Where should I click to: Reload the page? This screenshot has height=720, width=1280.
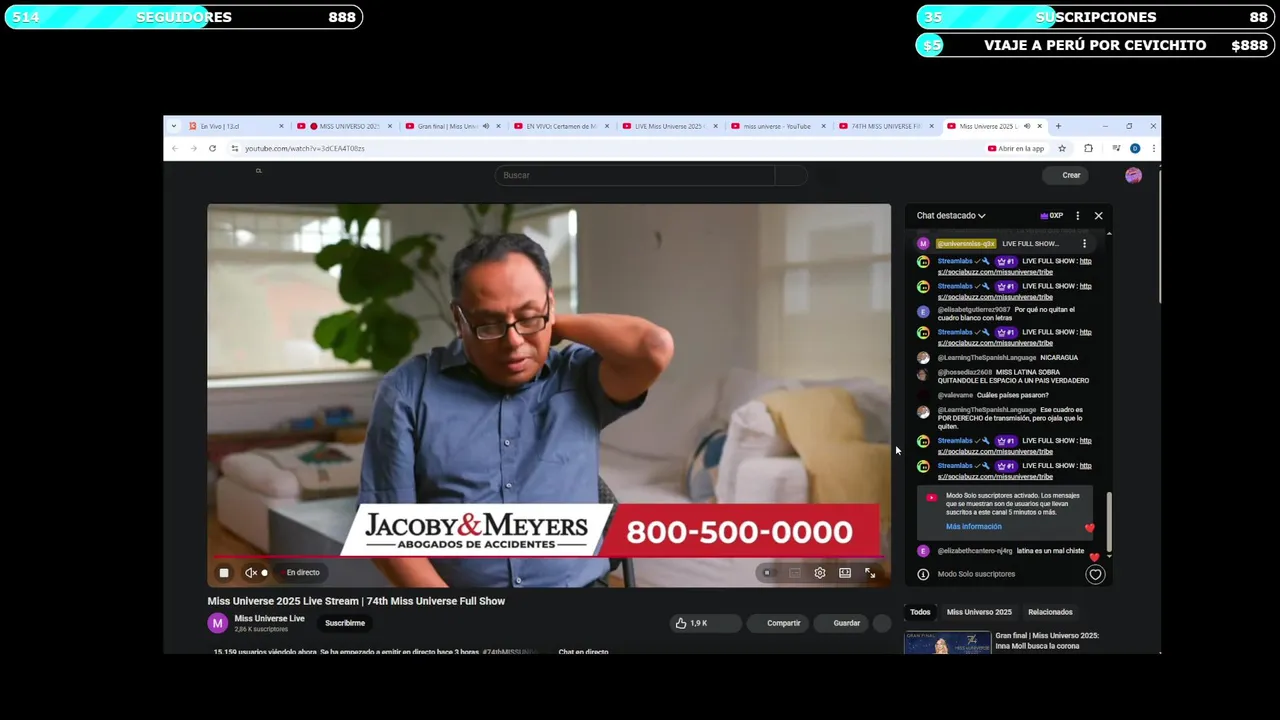pyautogui.click(x=212, y=148)
